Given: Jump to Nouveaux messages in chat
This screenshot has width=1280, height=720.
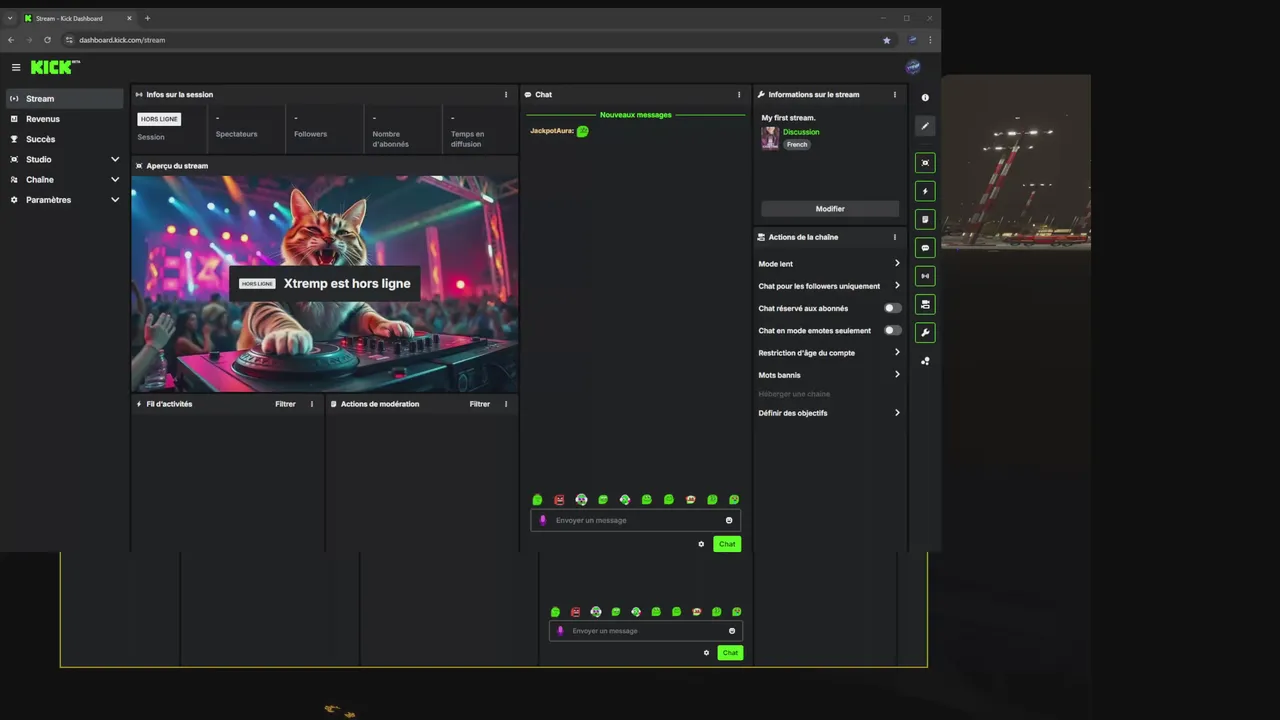Looking at the screenshot, I should 636,115.
